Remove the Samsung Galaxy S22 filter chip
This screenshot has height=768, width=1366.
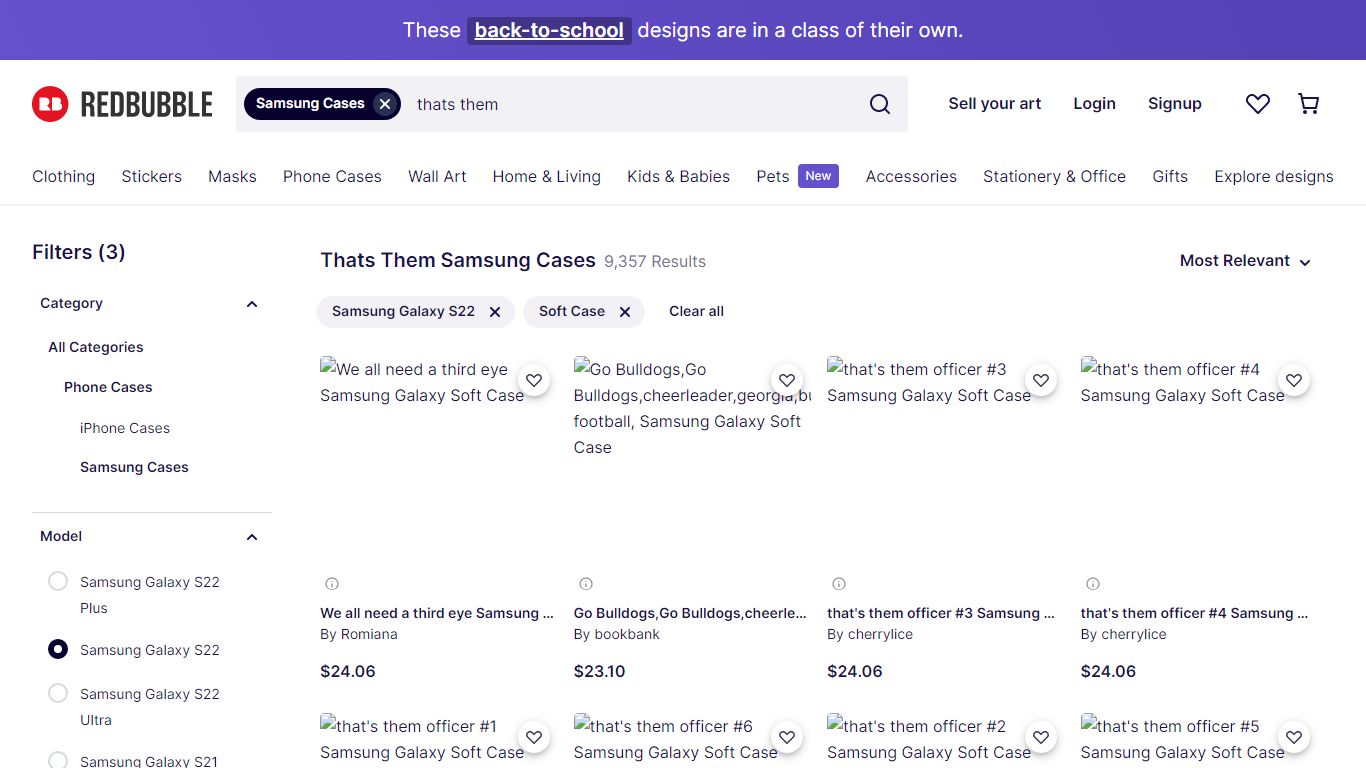click(x=495, y=312)
